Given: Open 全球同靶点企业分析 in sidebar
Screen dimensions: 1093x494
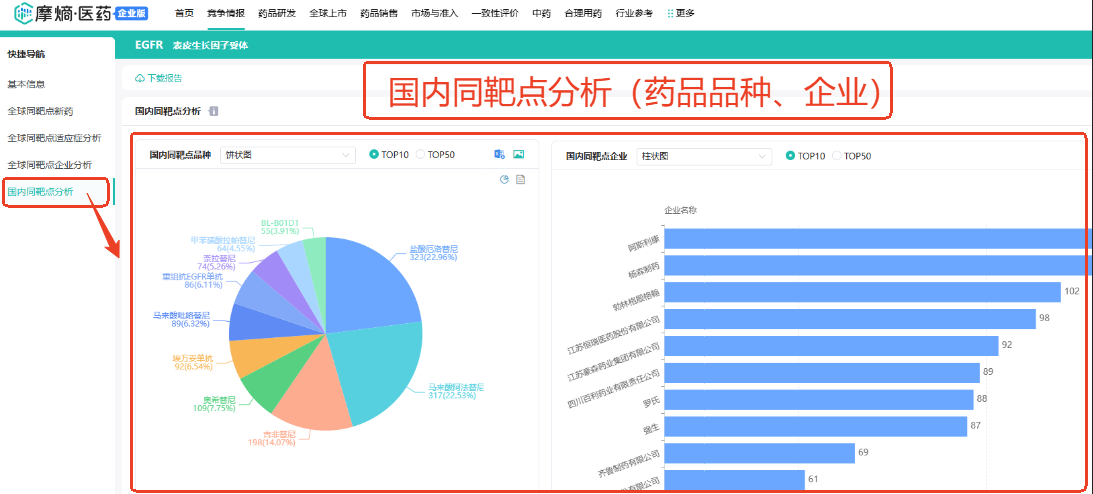Looking at the screenshot, I should point(49,164).
